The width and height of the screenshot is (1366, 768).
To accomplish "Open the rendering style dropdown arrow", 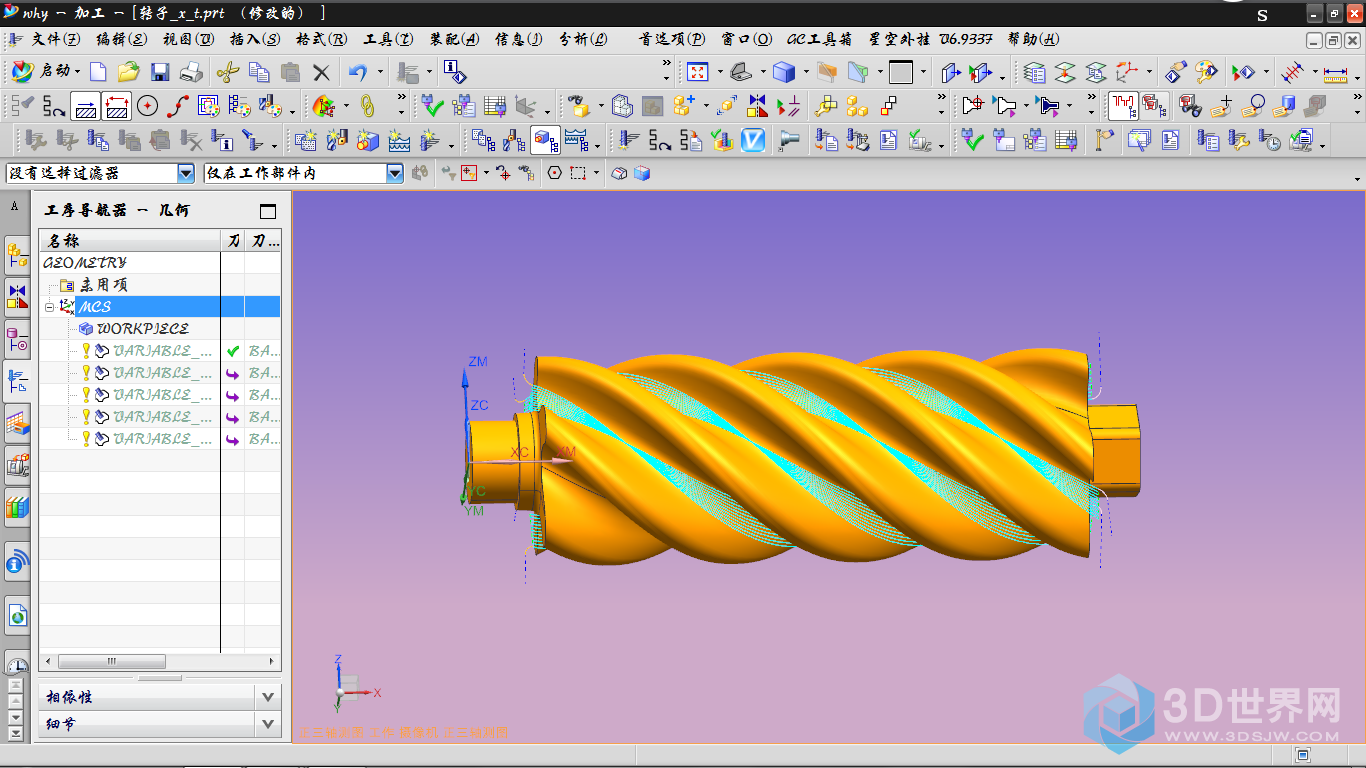I will [x=804, y=72].
